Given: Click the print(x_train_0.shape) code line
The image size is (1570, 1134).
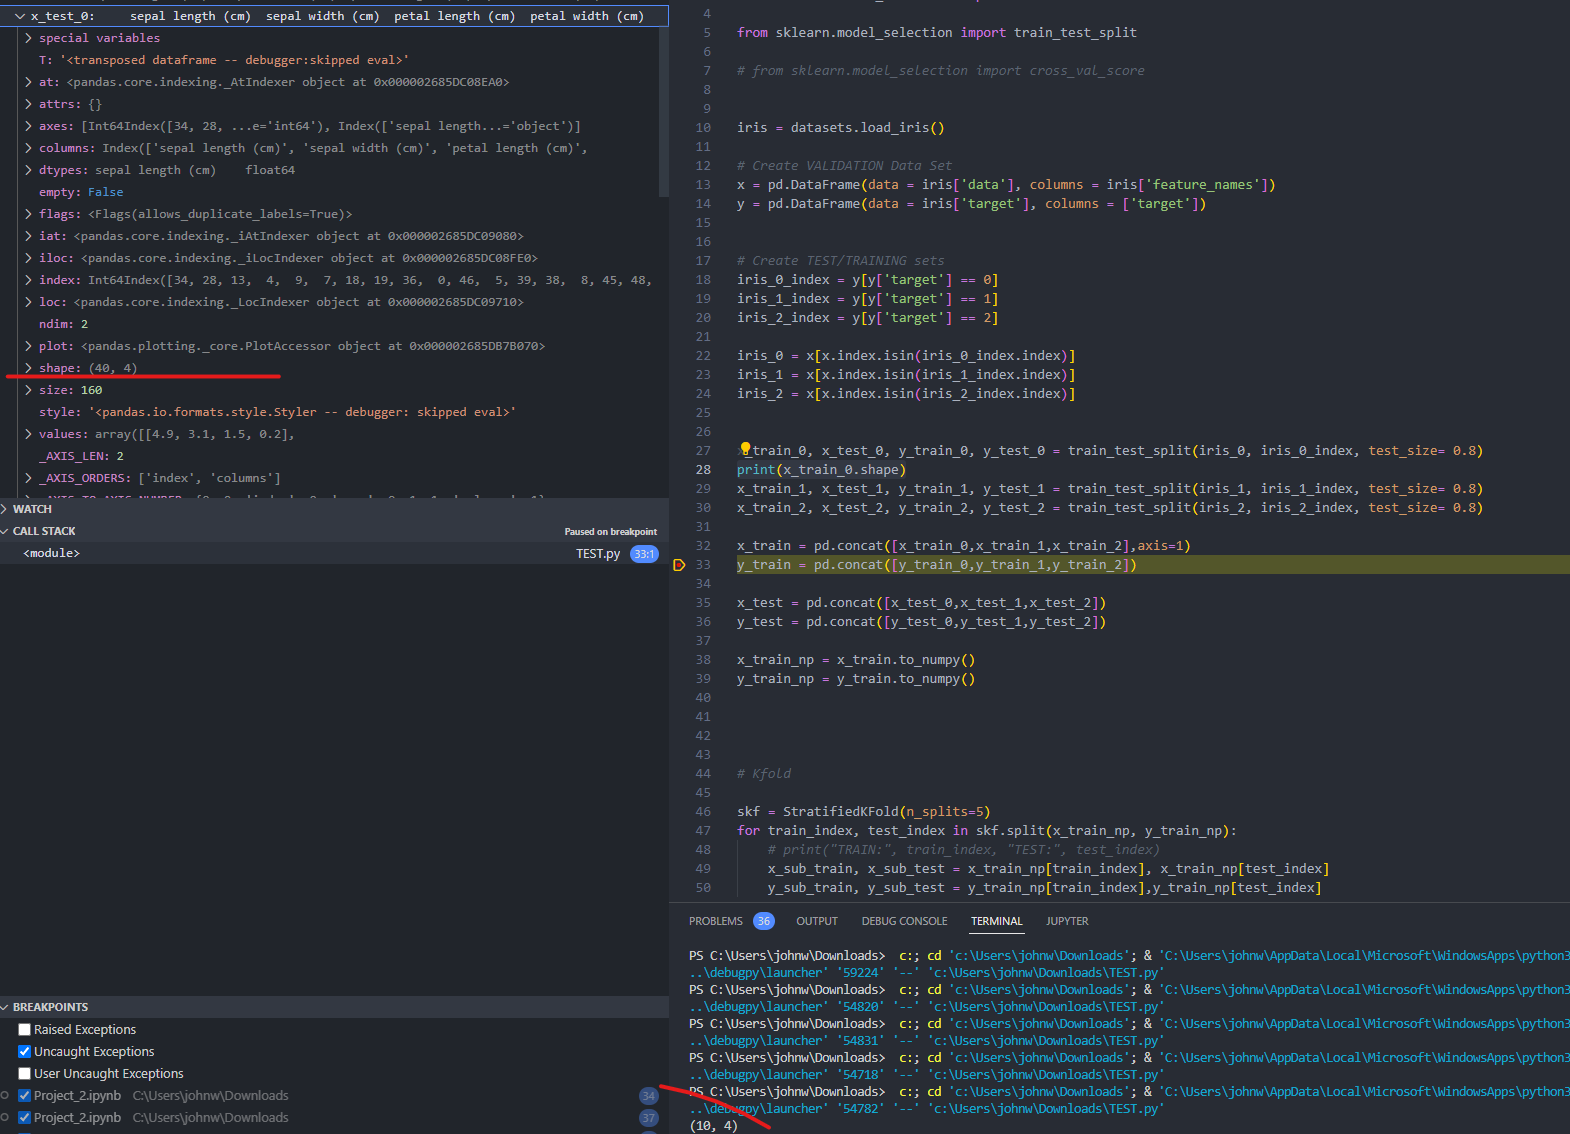Looking at the screenshot, I should tap(821, 470).
